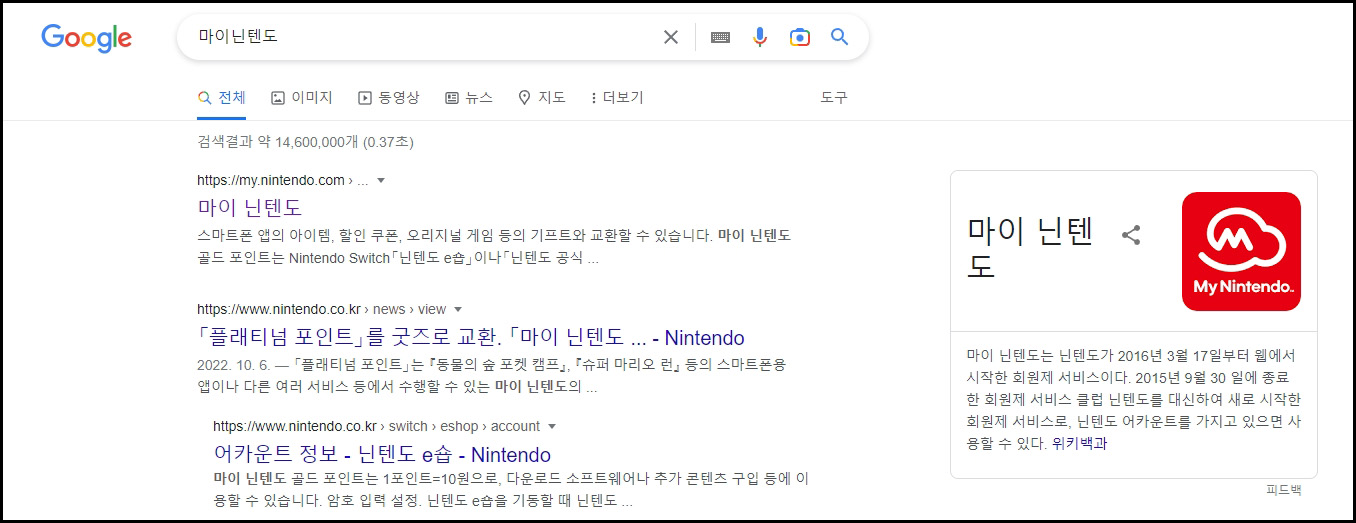Click the 검색결과 약 14,600,000개 stats text
The width and height of the screenshot is (1356, 523).
tap(305, 142)
